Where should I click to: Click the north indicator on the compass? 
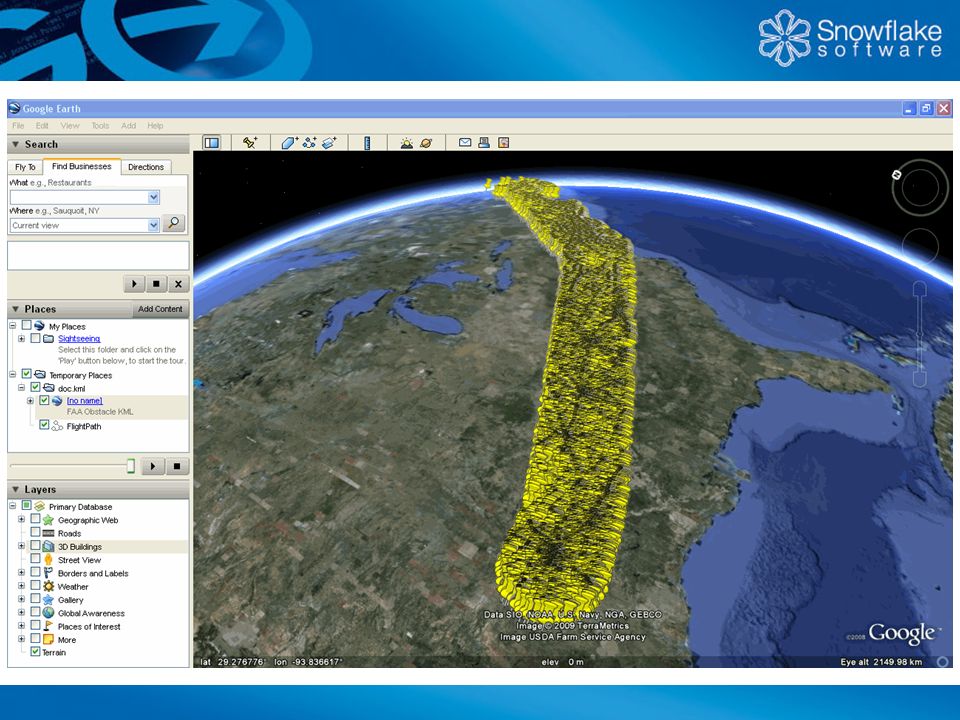click(x=897, y=174)
